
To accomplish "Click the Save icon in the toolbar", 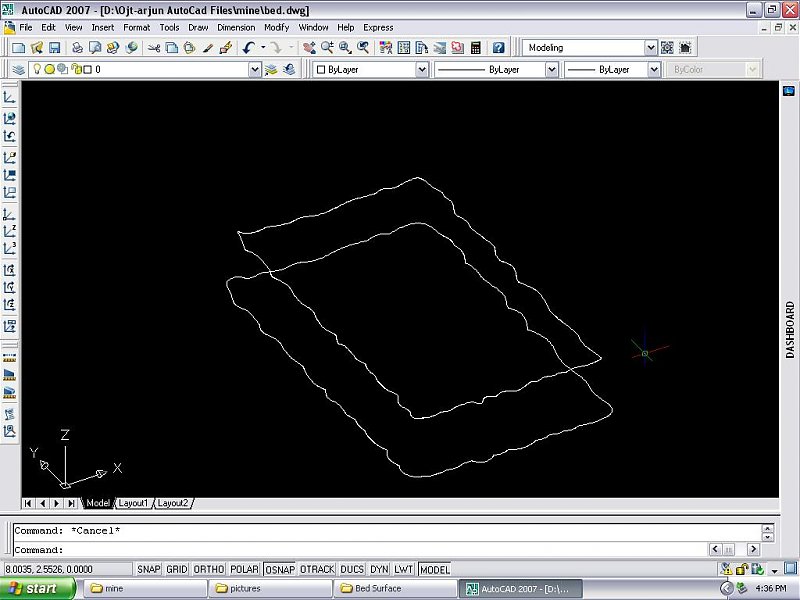I will tap(55, 48).
